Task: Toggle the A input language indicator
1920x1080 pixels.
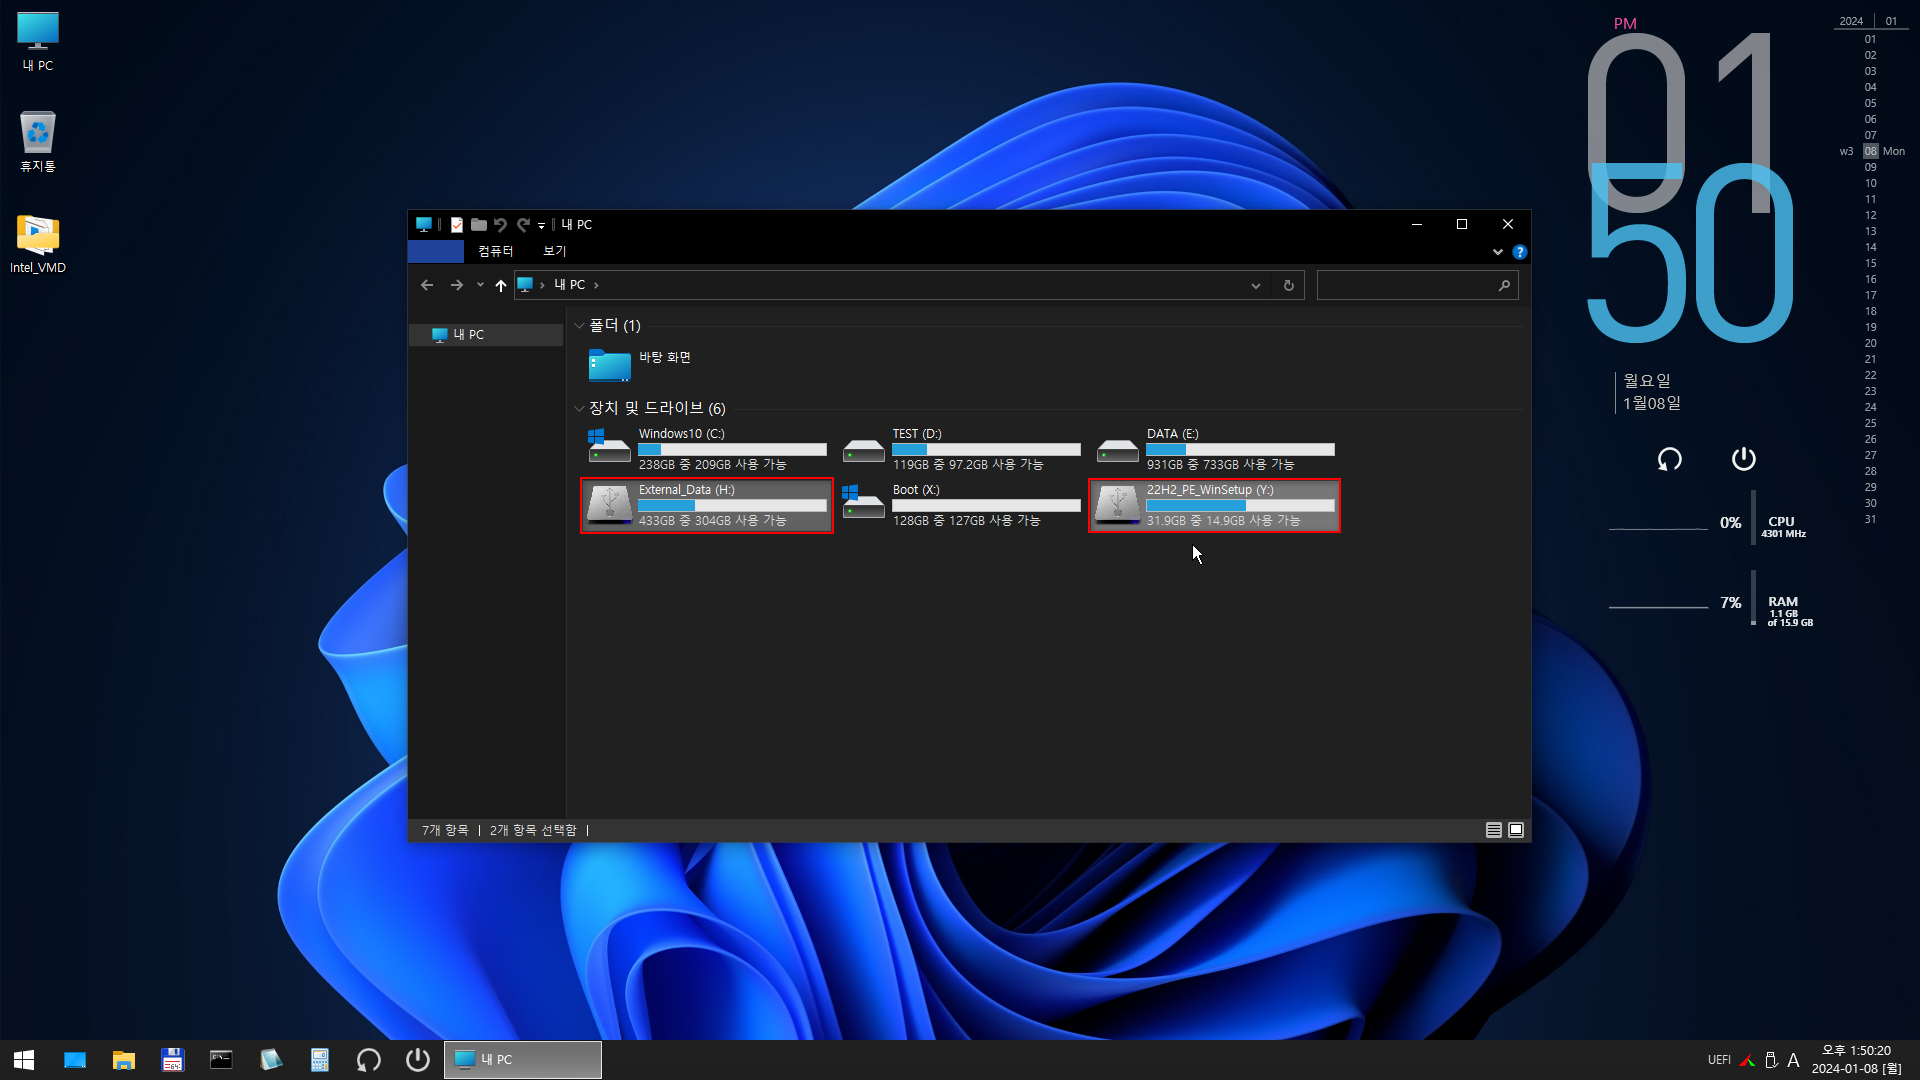Action: (x=1793, y=1060)
